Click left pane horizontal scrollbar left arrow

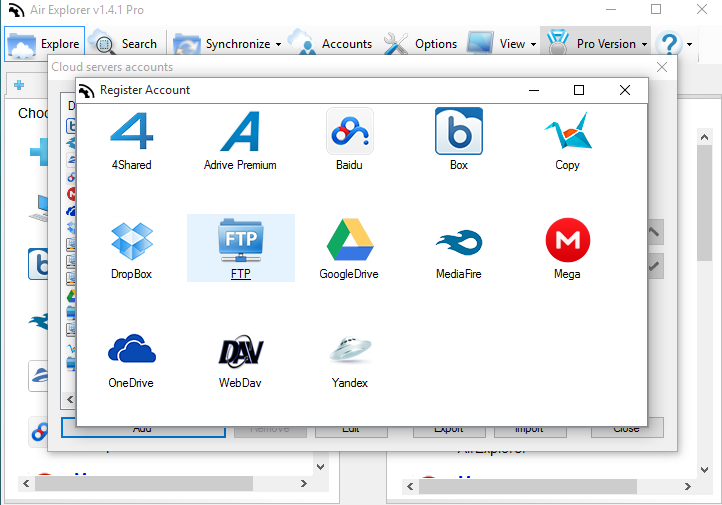pos(26,483)
